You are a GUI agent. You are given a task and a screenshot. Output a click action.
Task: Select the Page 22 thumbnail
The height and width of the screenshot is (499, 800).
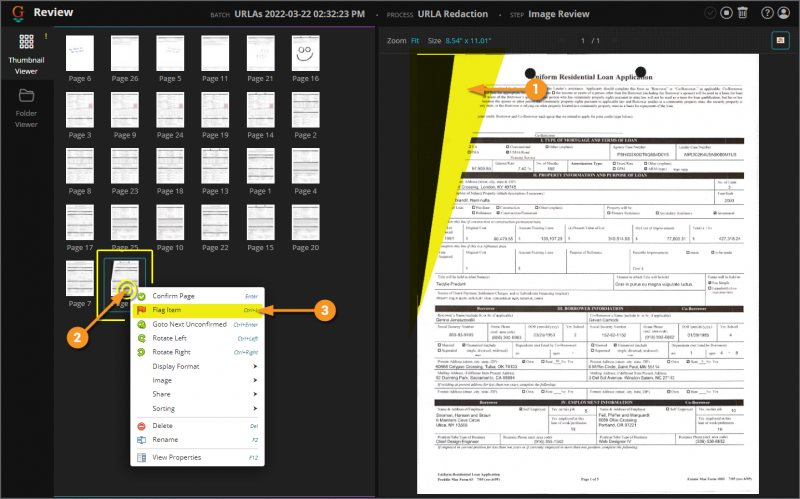pyautogui.click(x=215, y=222)
